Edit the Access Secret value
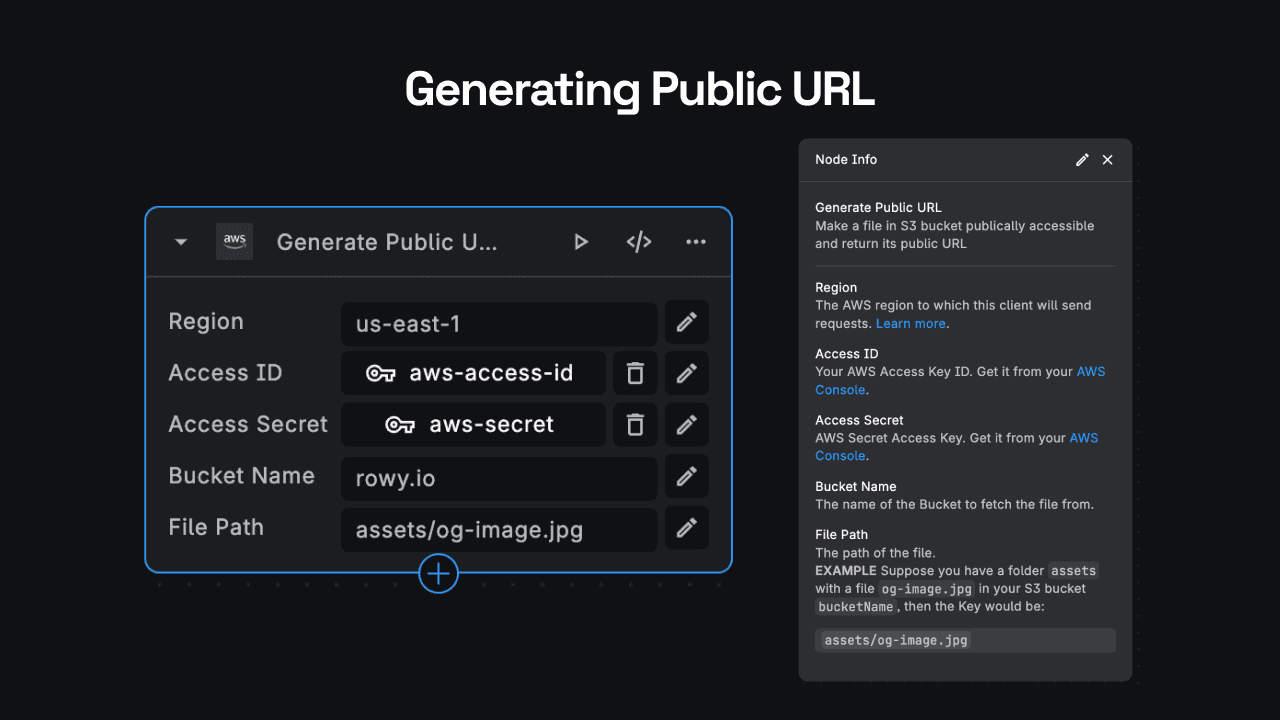The image size is (1280, 720). tap(686, 425)
